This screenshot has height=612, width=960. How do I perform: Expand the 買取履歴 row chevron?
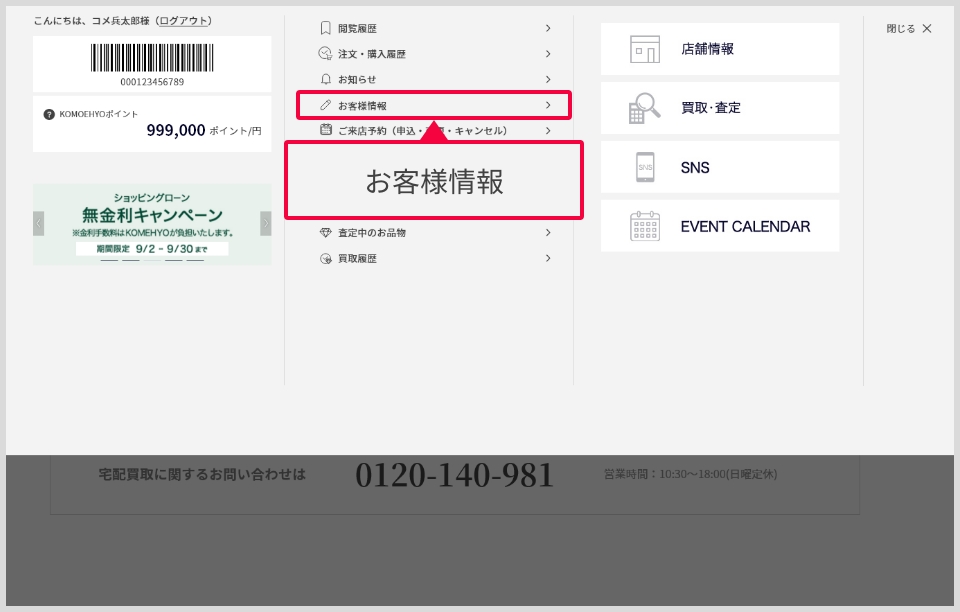coord(548,258)
